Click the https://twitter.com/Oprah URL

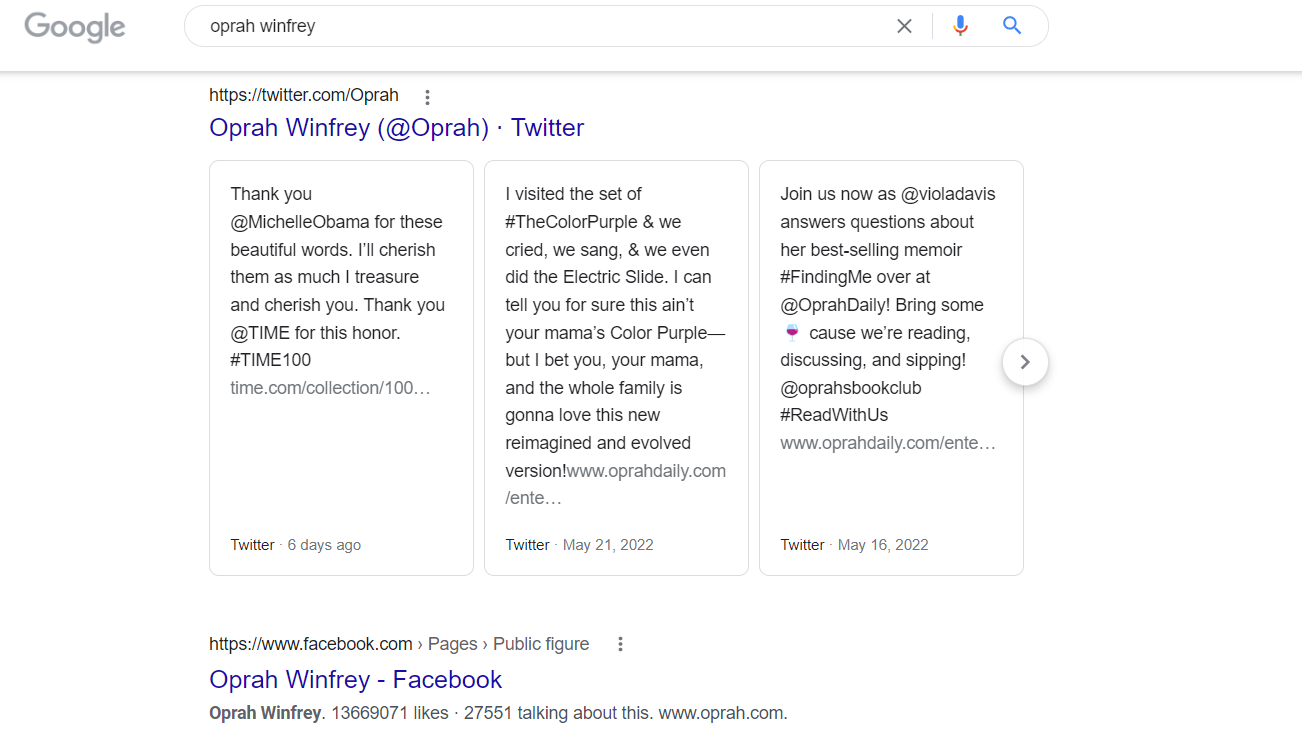click(x=304, y=95)
